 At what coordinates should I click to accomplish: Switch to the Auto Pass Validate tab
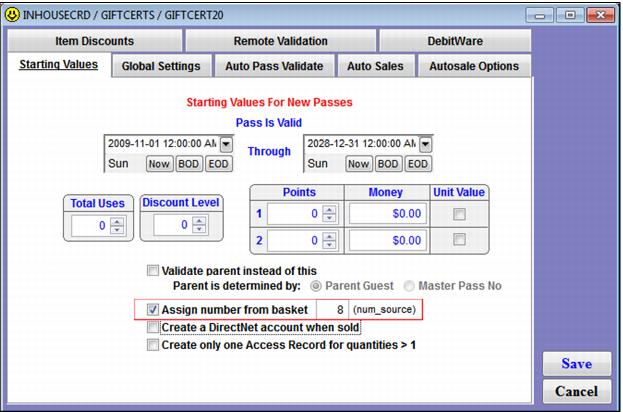274,66
